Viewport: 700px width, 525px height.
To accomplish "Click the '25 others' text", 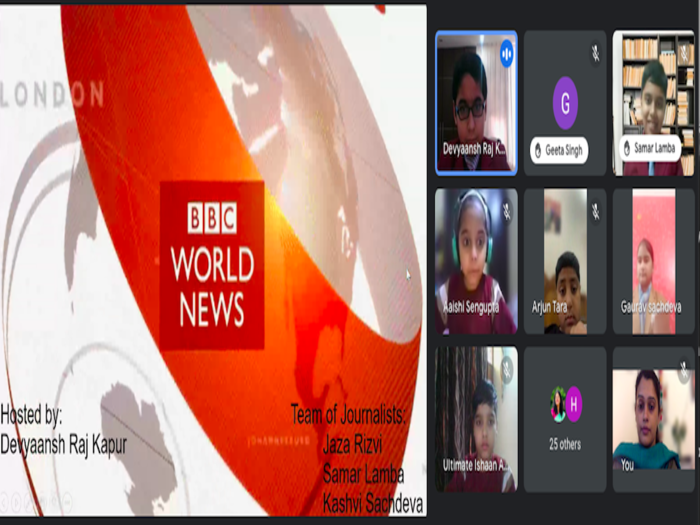I will click(x=565, y=444).
